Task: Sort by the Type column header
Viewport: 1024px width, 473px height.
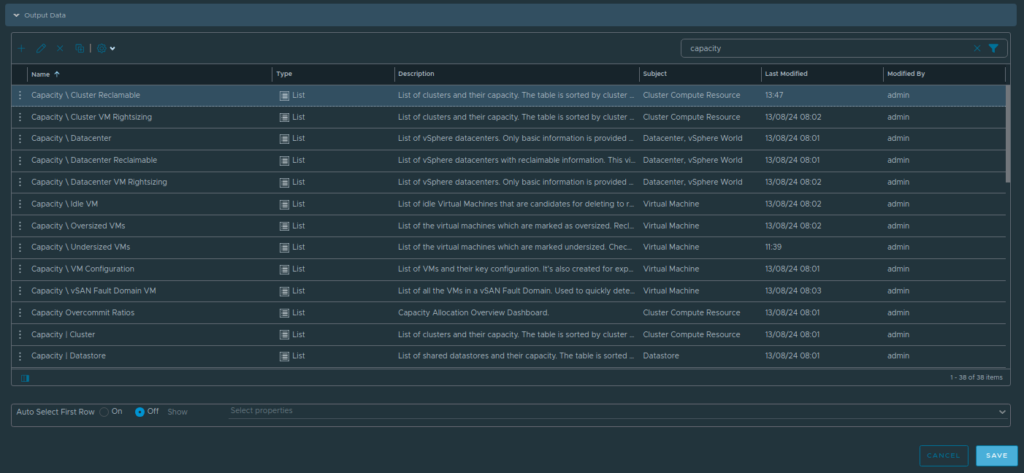Action: tap(284, 74)
